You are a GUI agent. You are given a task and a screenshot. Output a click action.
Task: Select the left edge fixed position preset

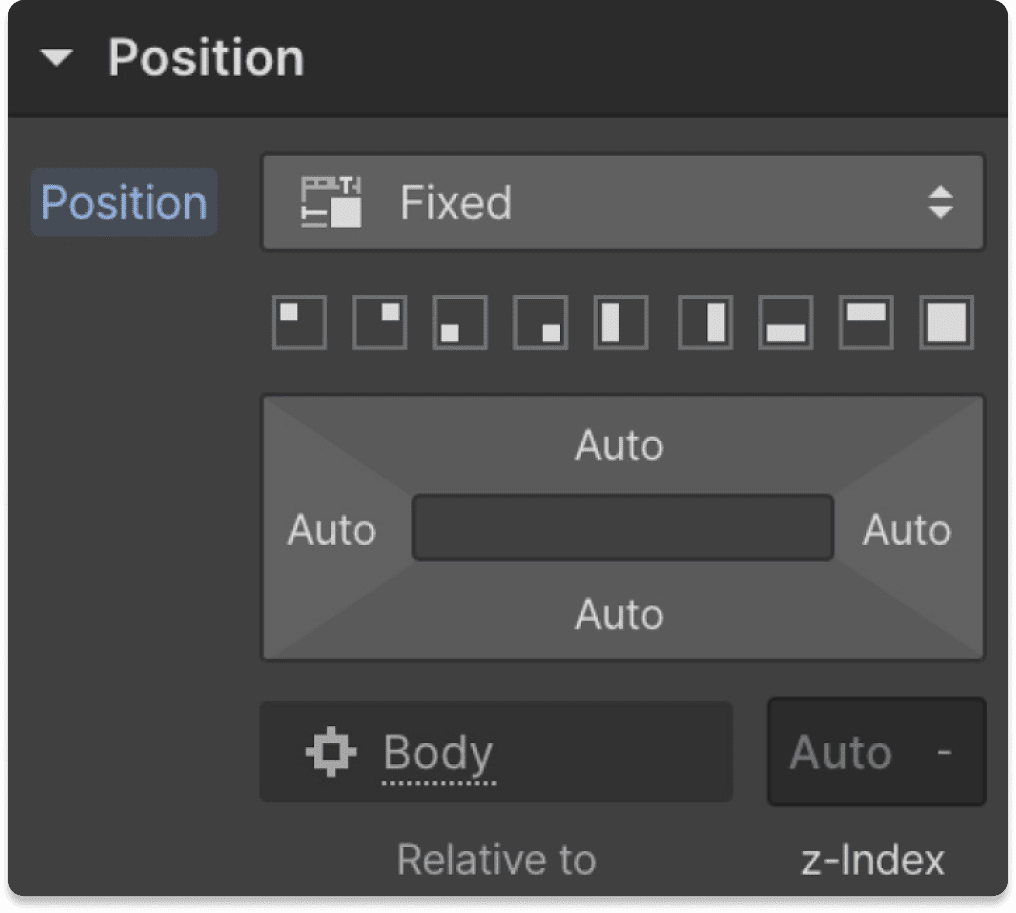pos(619,323)
